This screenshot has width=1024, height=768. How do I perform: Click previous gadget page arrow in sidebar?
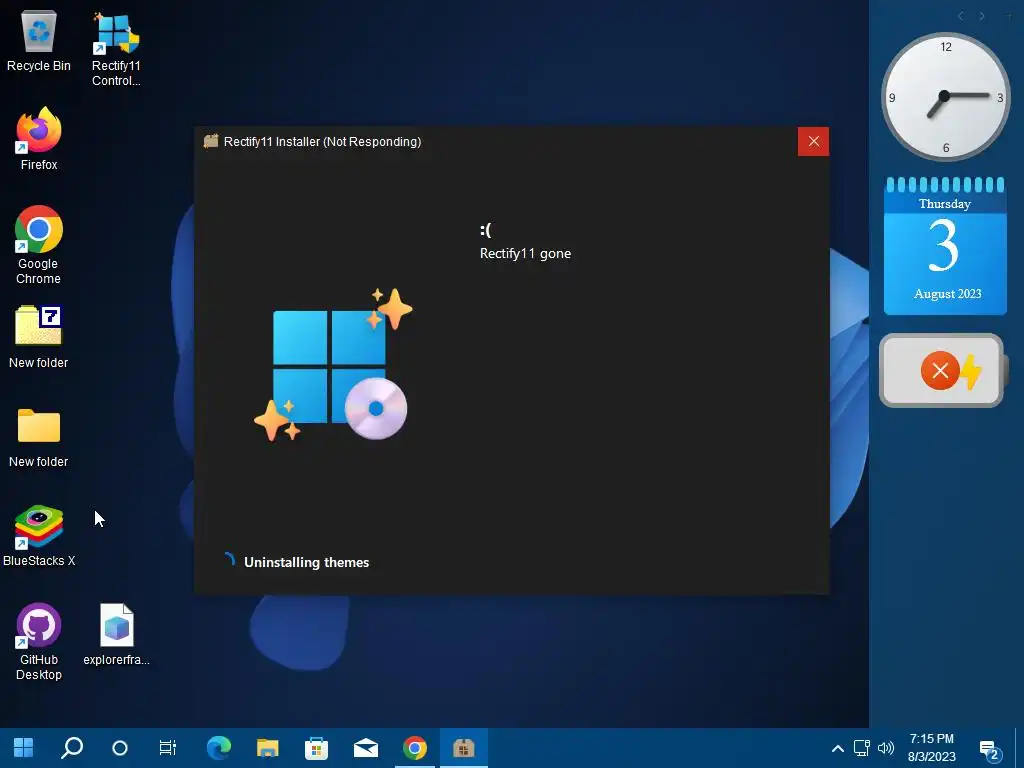point(961,16)
